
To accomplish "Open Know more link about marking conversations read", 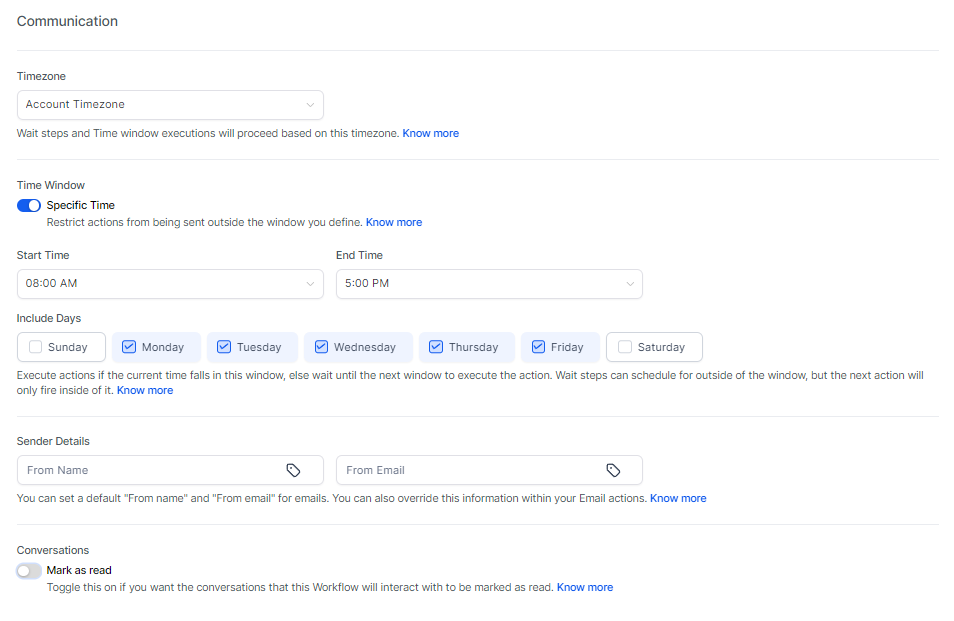I will [x=585, y=587].
